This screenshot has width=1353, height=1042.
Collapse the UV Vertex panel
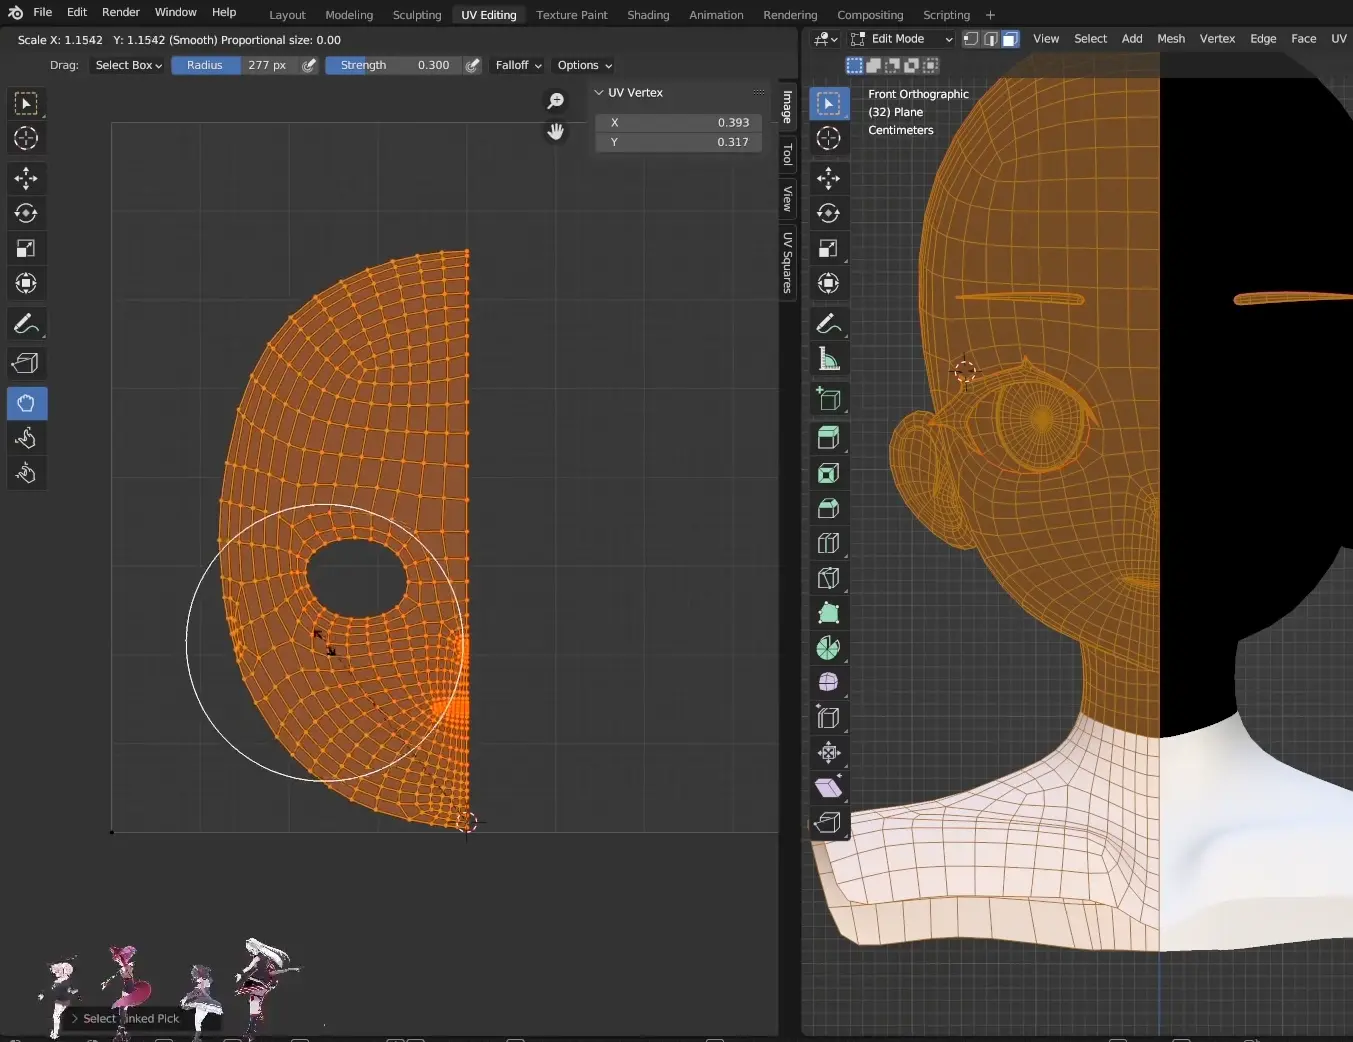pyautogui.click(x=599, y=92)
